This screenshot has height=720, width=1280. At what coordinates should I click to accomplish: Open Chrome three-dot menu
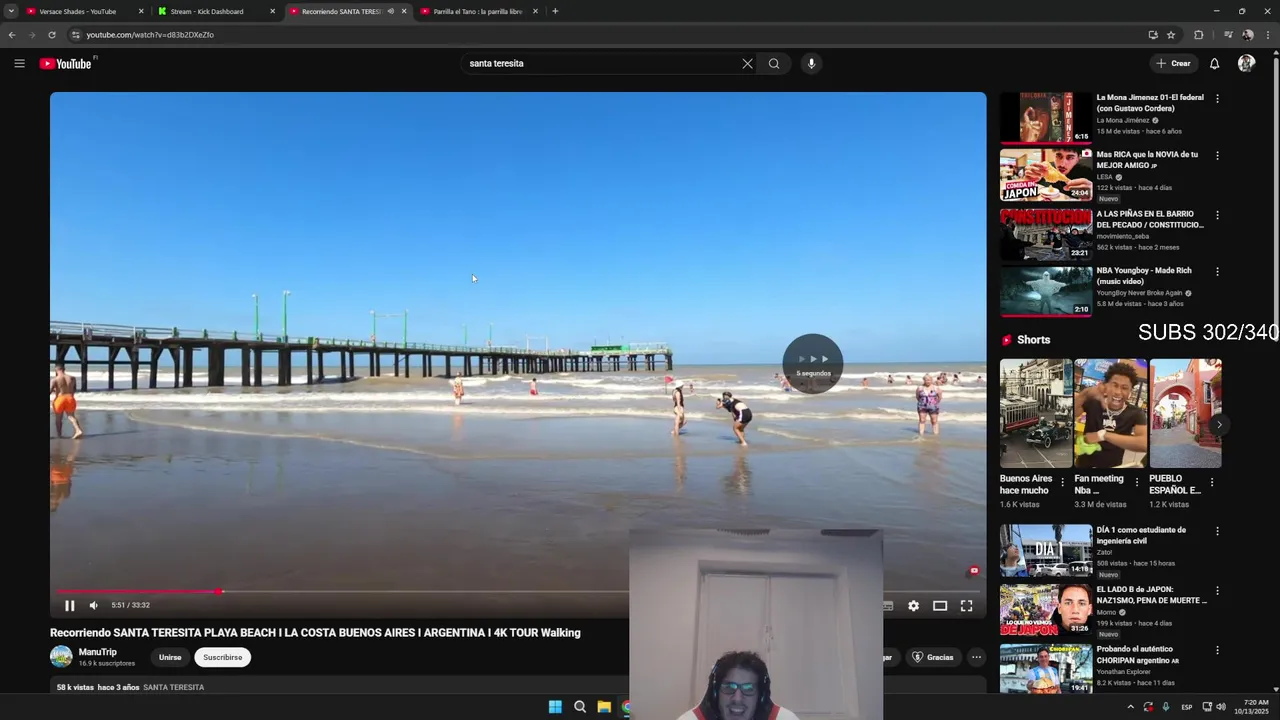coord(1268,35)
